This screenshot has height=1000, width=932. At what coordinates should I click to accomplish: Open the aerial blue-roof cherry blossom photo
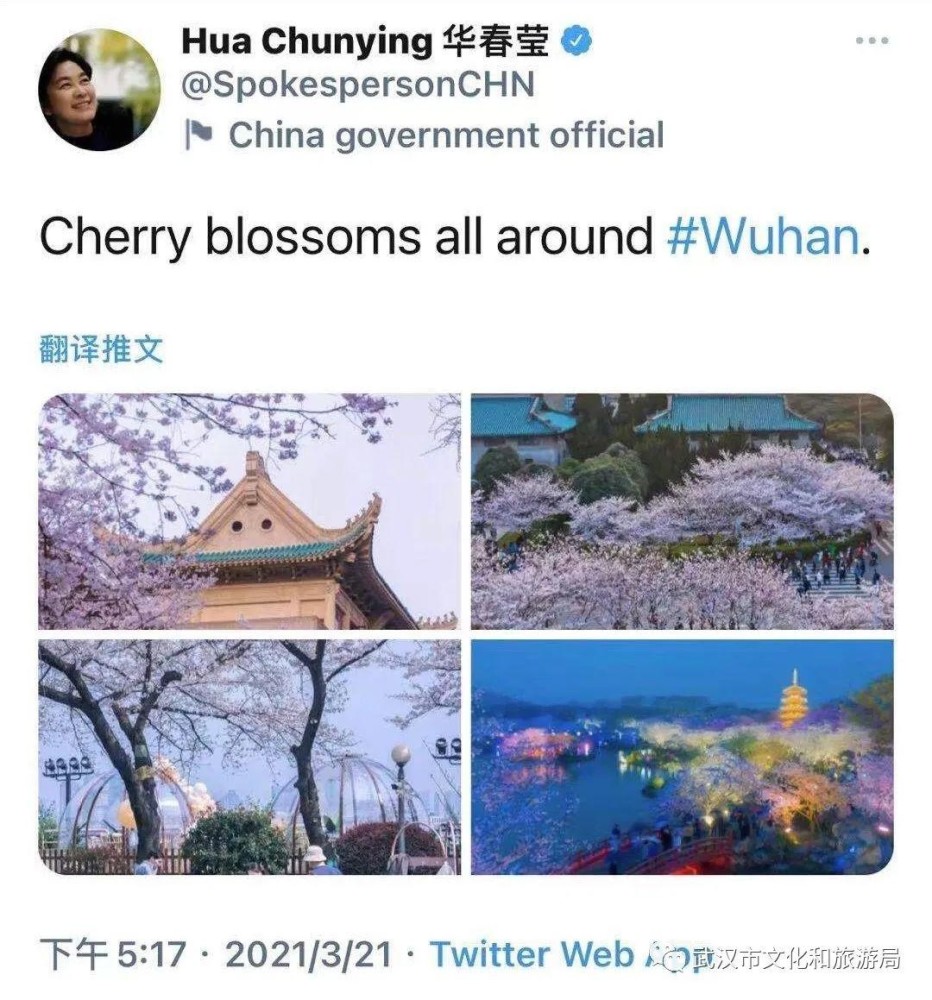click(x=682, y=511)
